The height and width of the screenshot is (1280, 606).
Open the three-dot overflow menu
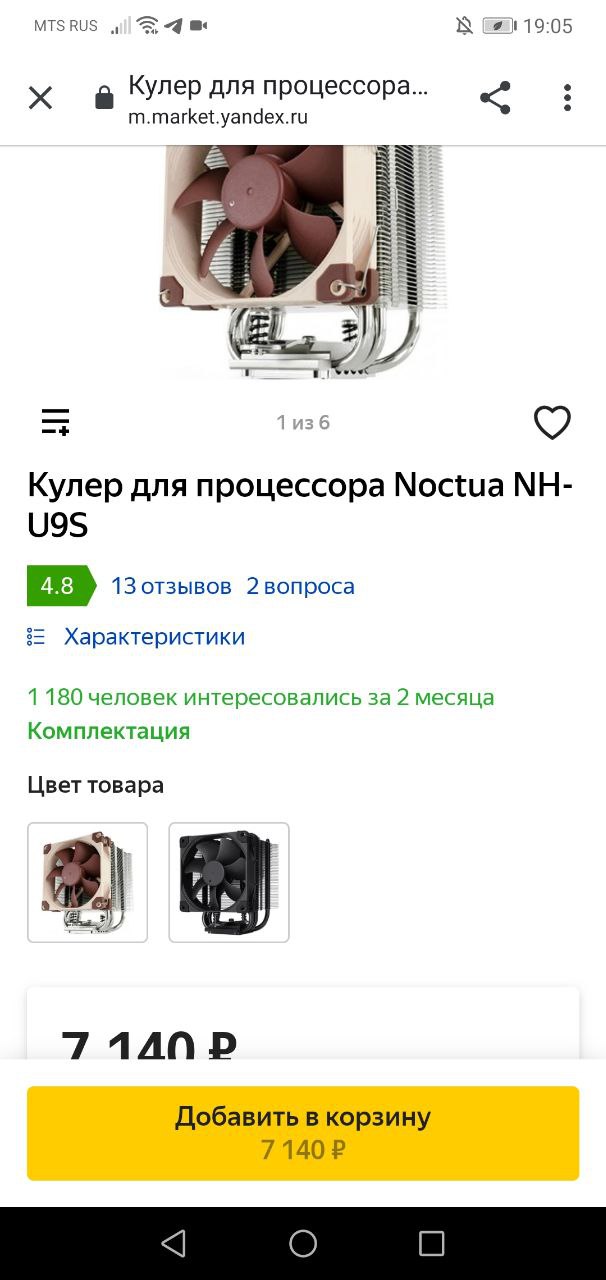(x=567, y=98)
